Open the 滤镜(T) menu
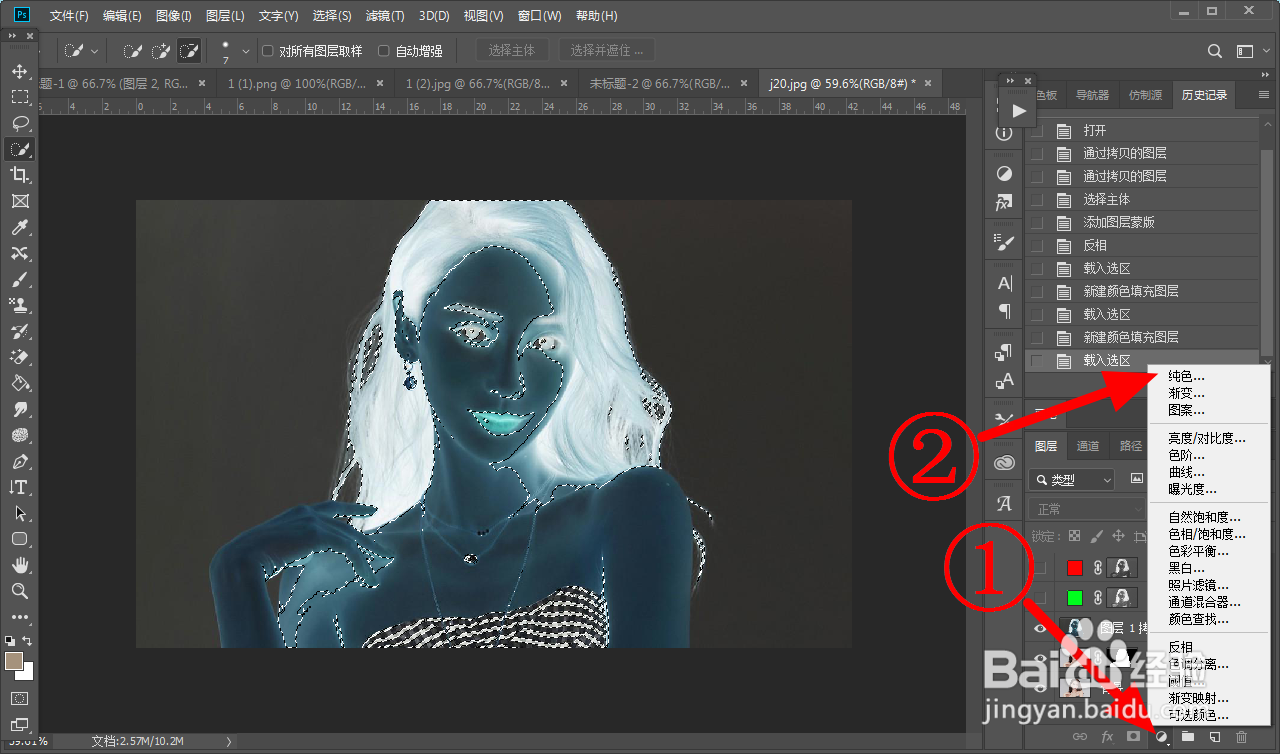 pos(385,16)
